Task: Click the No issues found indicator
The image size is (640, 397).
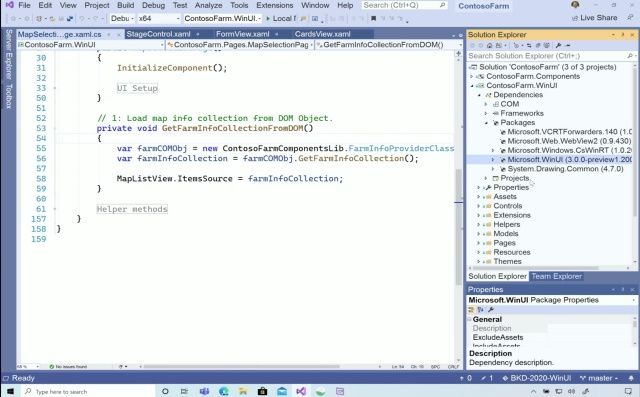Action: click(68, 366)
